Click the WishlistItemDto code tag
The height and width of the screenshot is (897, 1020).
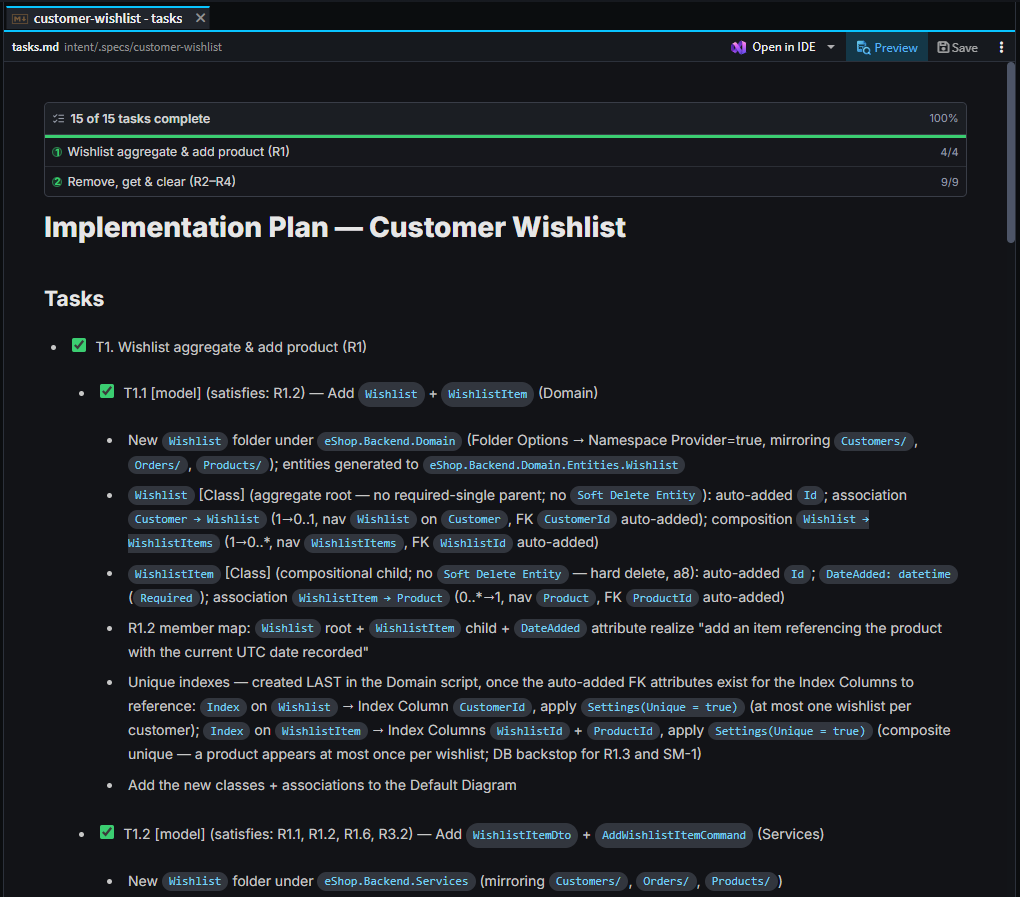[522, 835]
